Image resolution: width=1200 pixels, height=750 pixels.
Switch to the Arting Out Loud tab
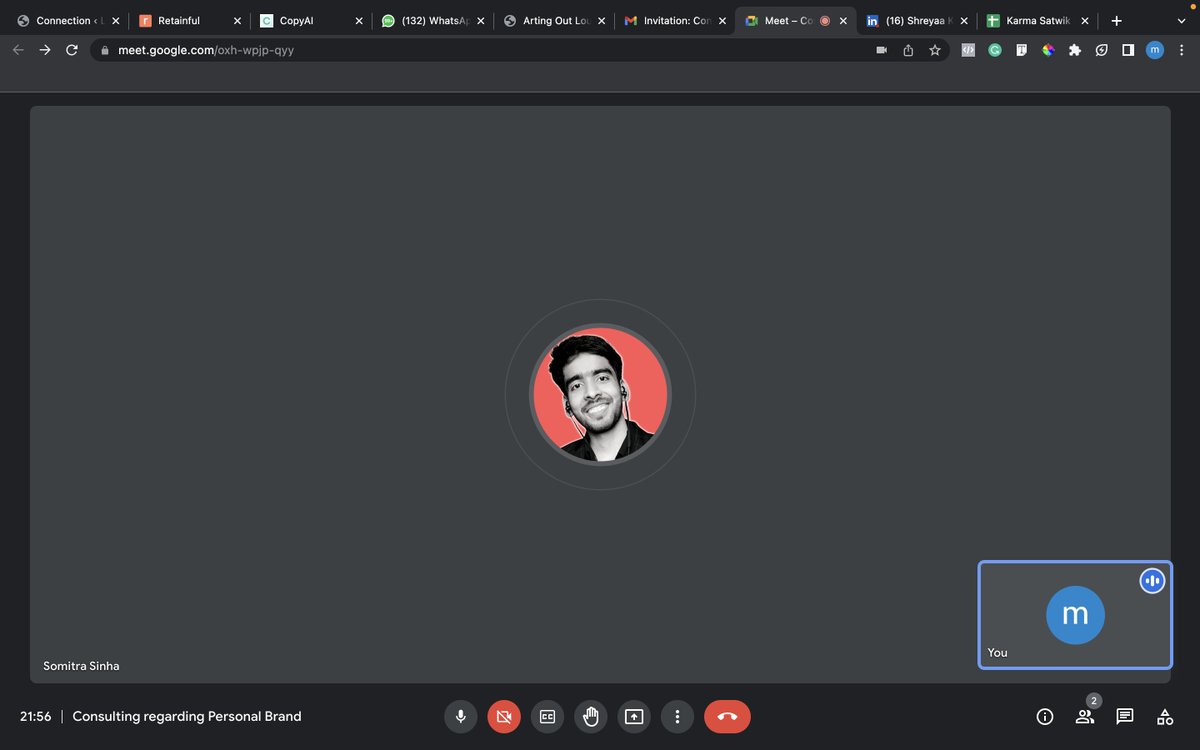coord(555,20)
